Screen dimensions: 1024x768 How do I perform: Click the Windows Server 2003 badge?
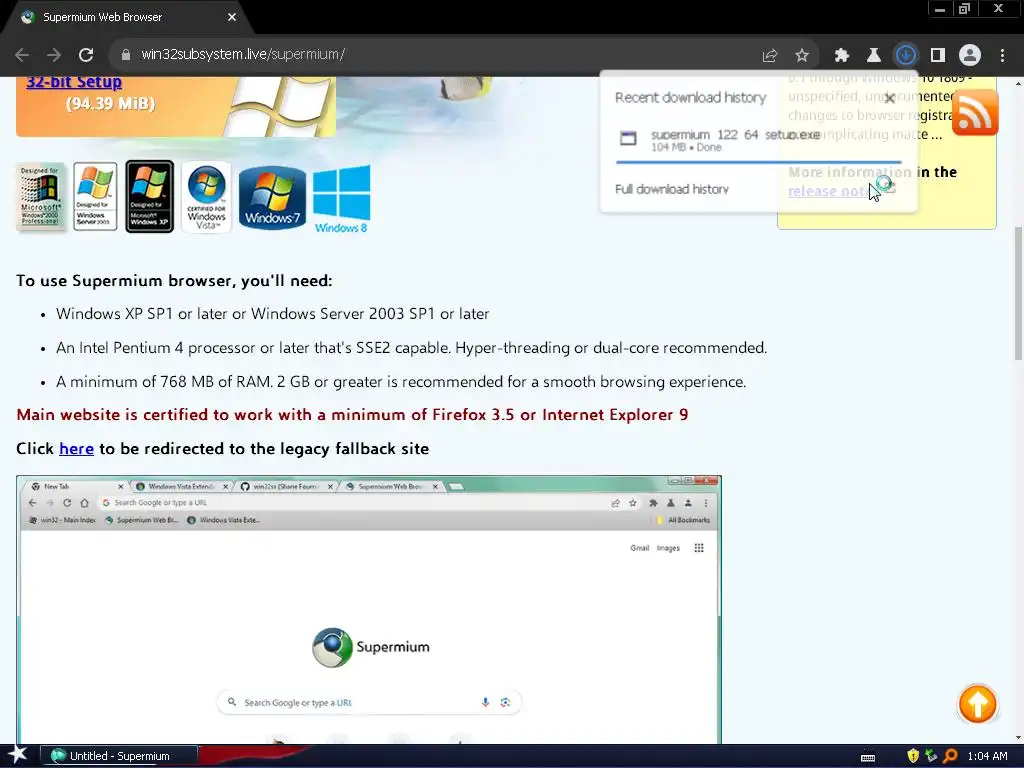coord(95,196)
